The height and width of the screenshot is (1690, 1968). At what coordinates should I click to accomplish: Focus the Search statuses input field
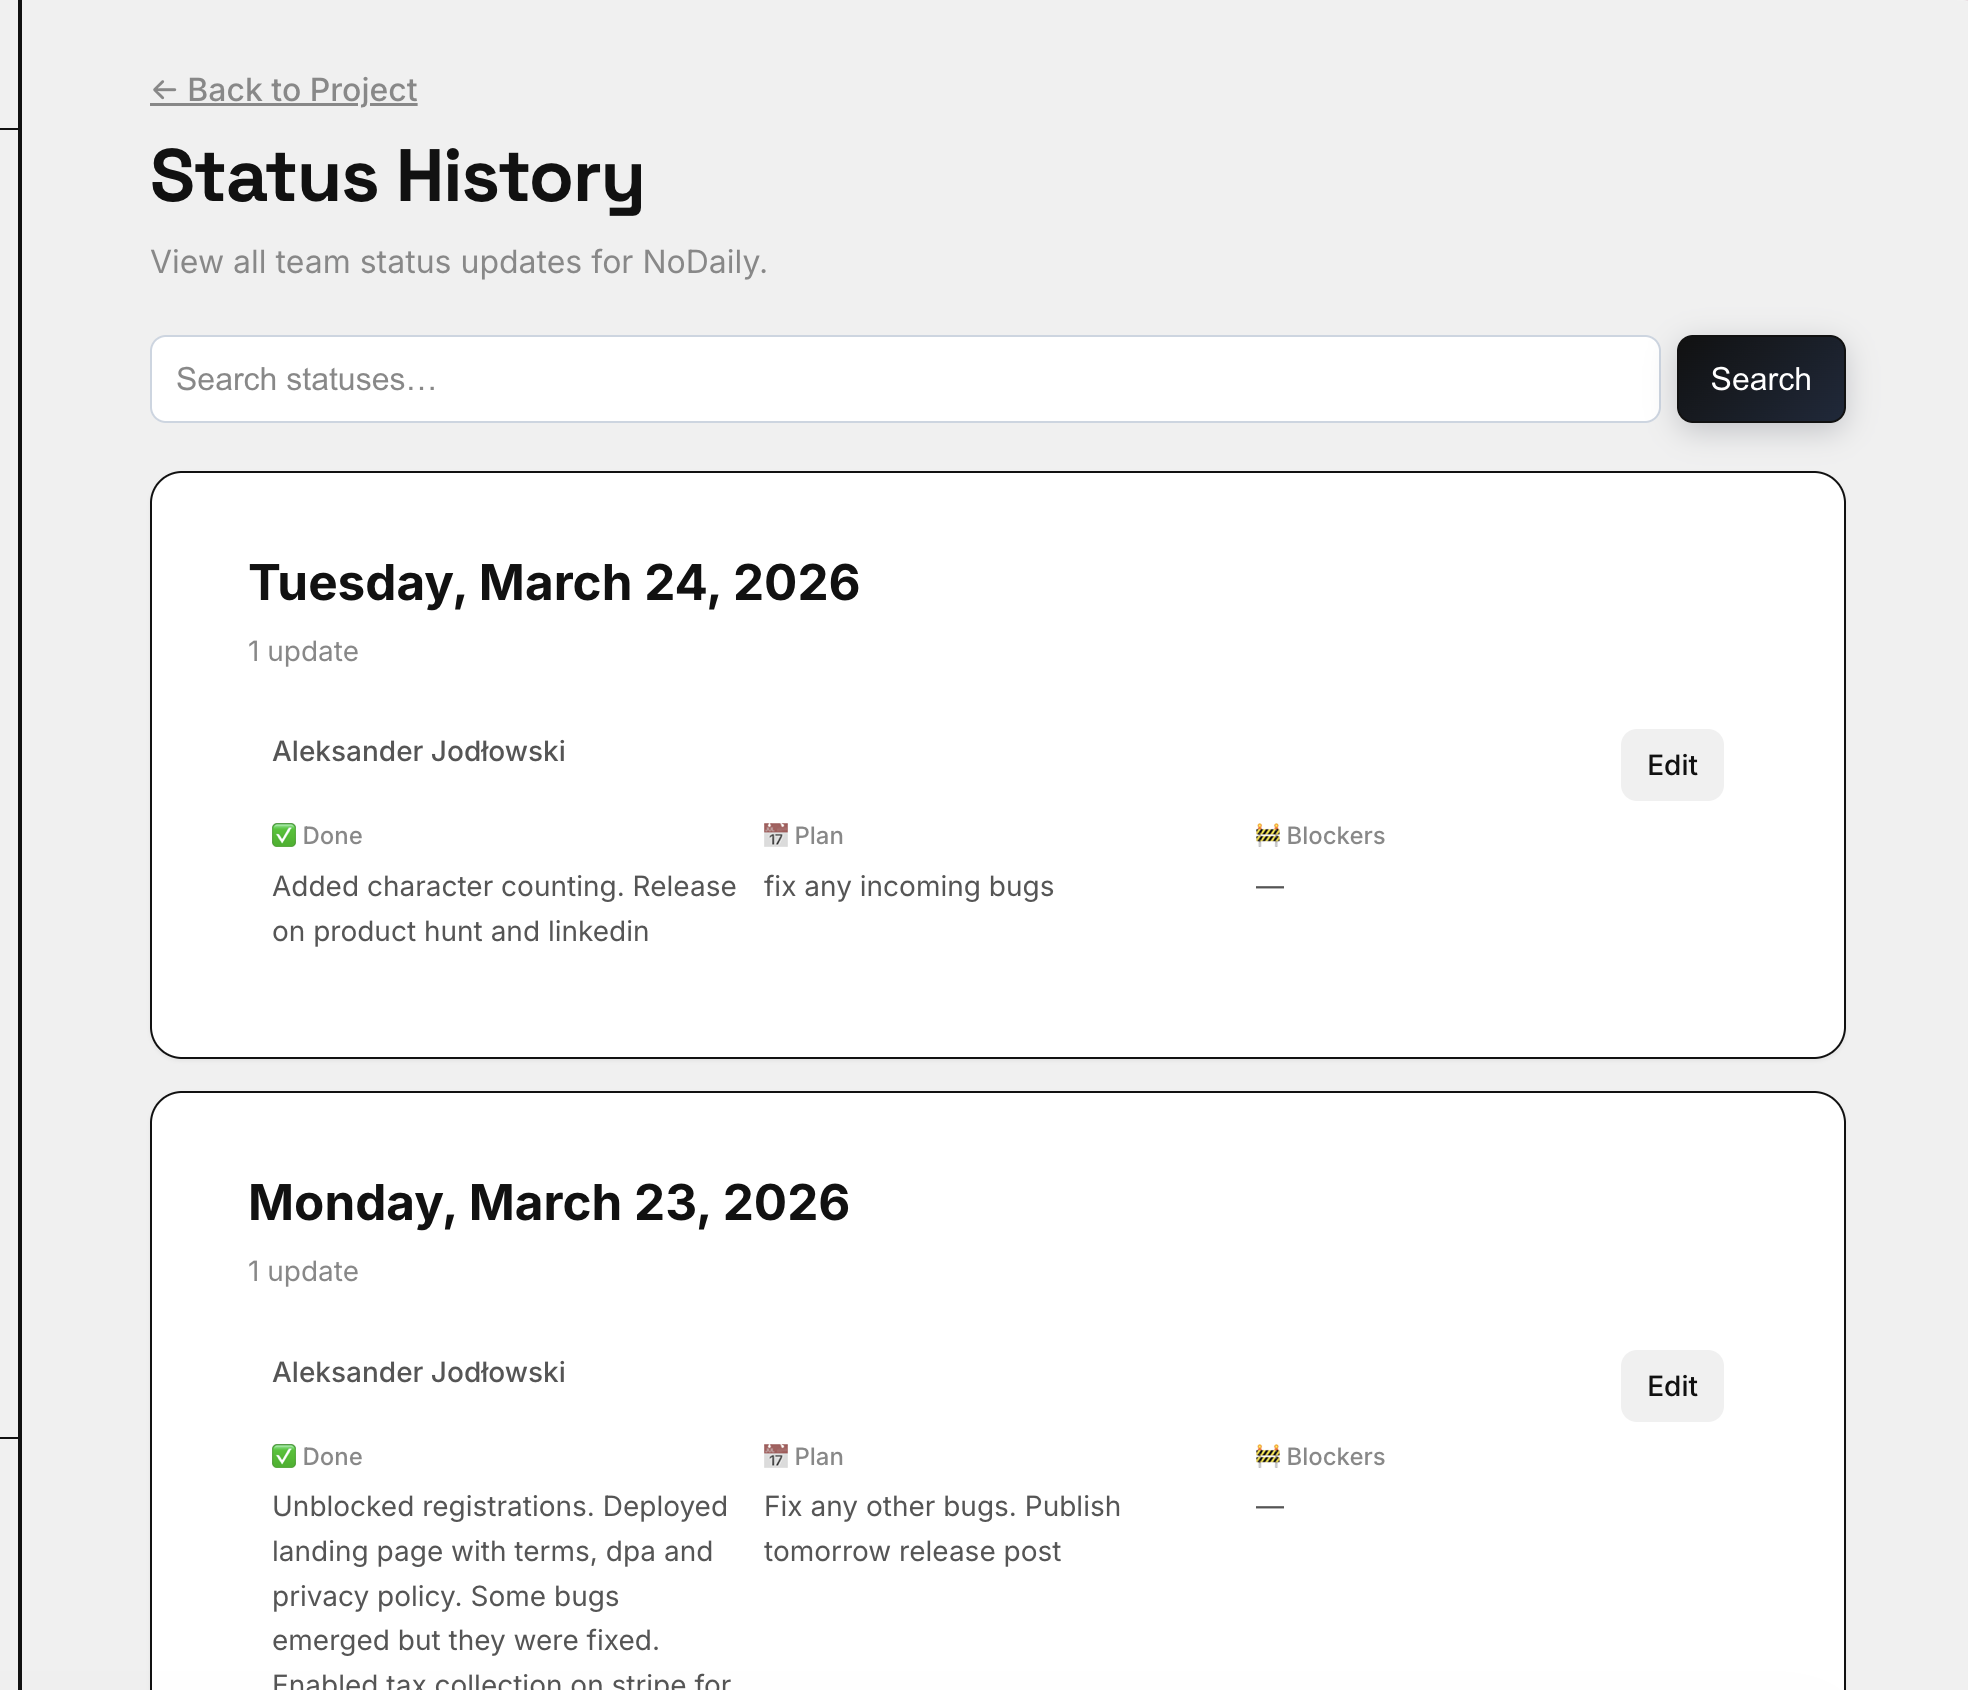coord(905,379)
